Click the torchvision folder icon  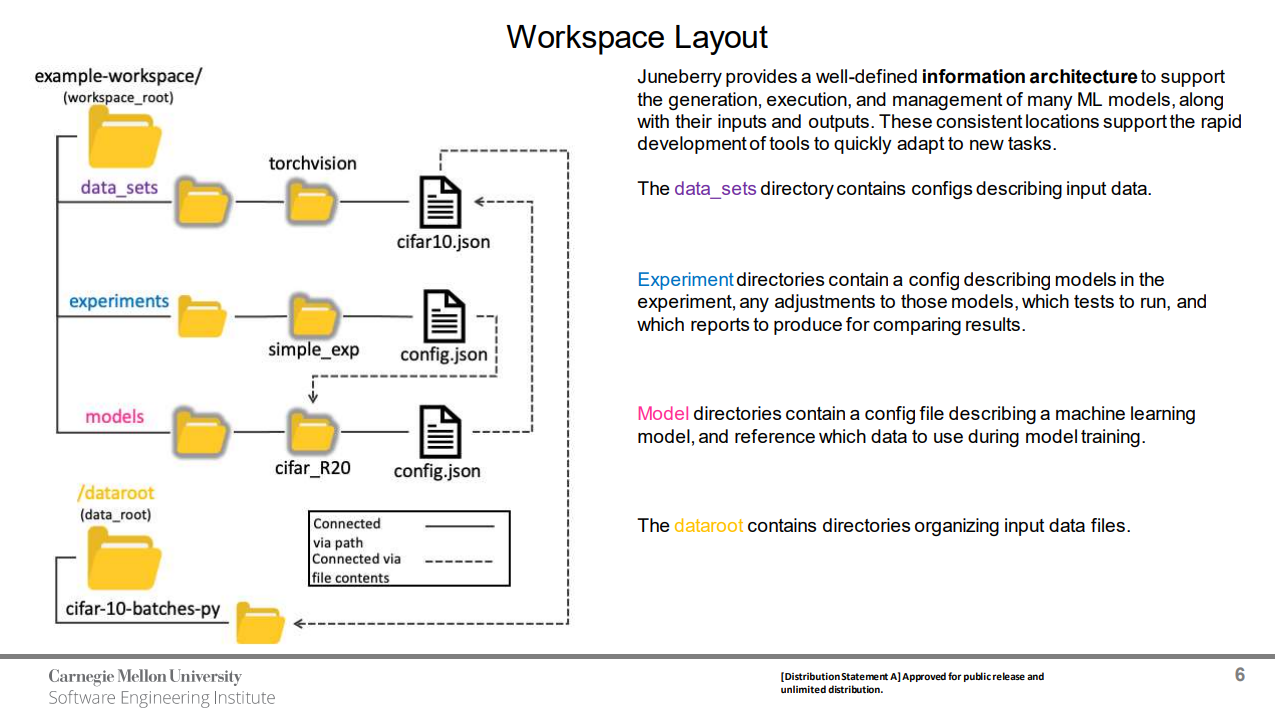coord(312,202)
